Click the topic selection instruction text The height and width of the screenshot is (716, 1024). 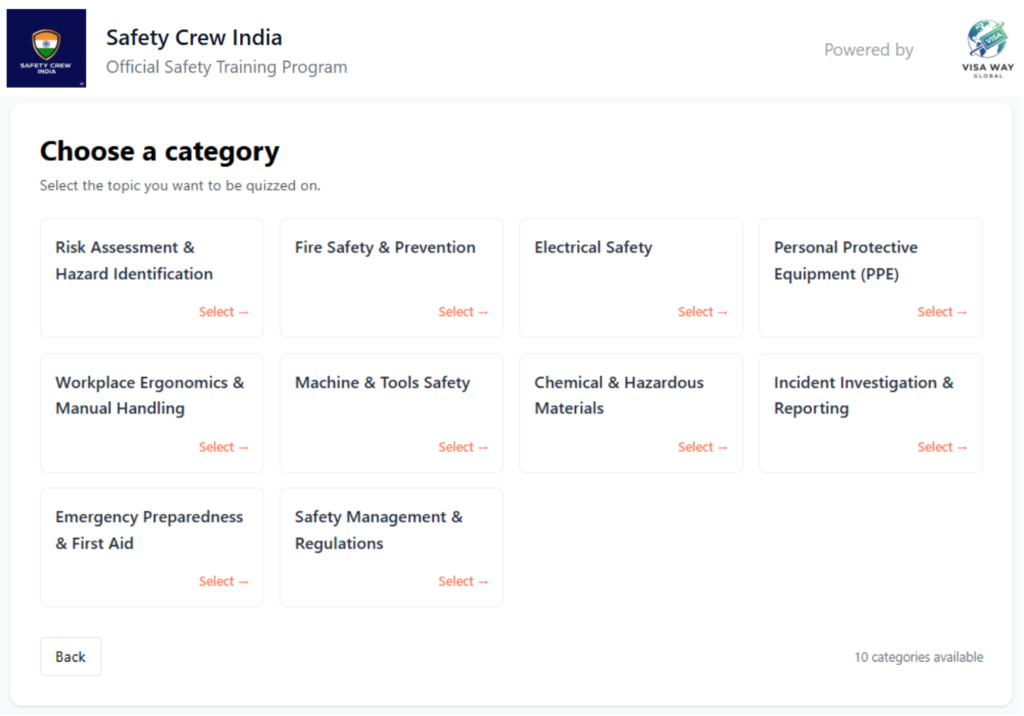coord(180,185)
